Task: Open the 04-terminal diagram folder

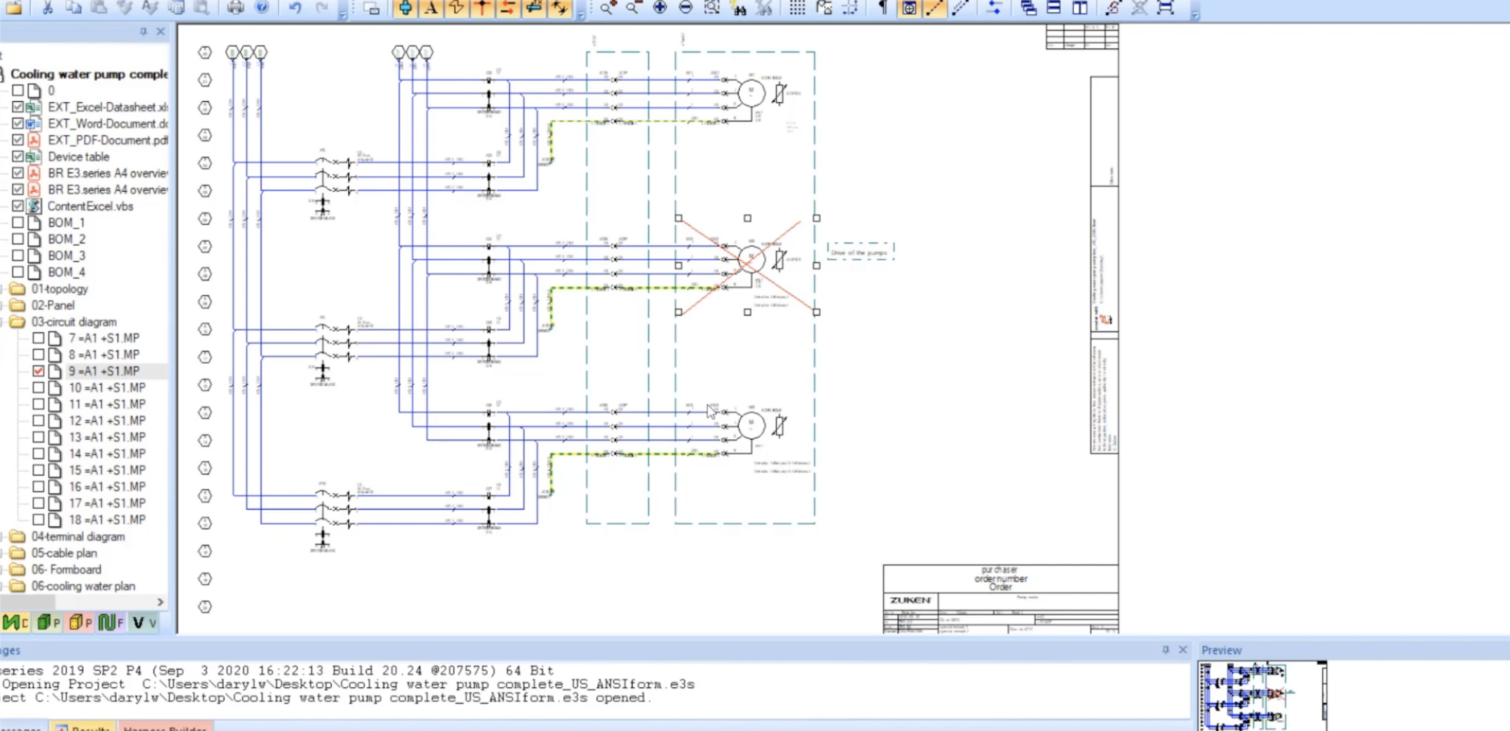Action: click(78, 537)
